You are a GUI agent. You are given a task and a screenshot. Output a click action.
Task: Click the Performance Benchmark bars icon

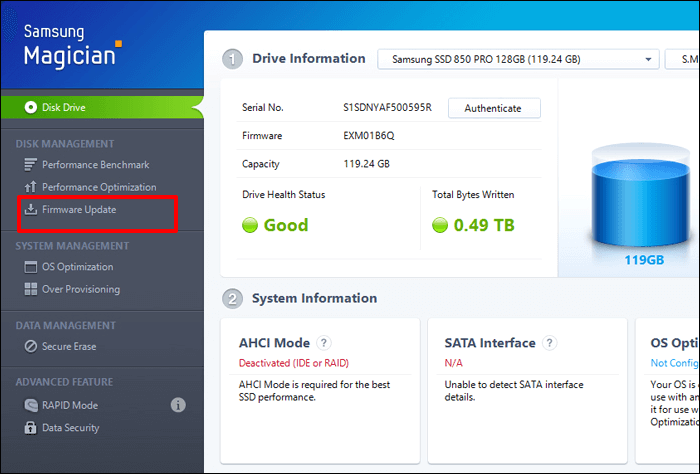(30, 165)
